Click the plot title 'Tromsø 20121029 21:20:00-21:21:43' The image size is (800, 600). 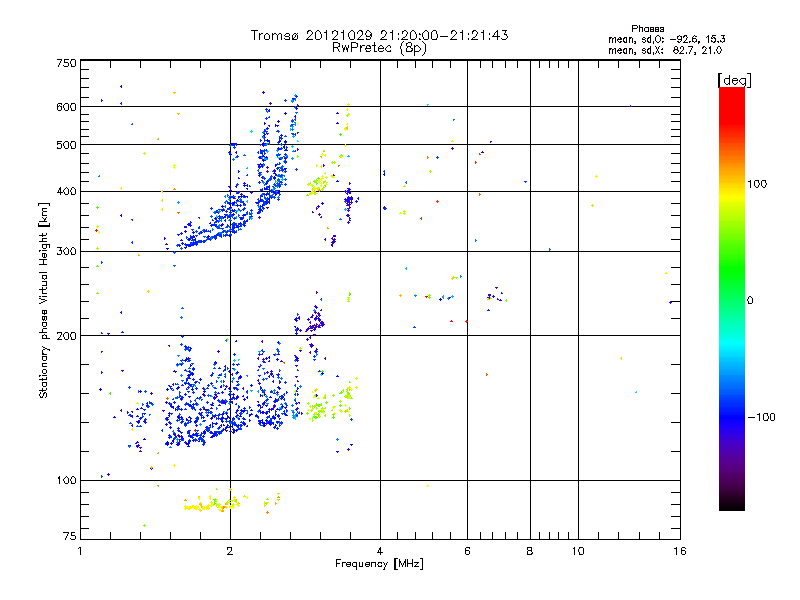point(379,35)
